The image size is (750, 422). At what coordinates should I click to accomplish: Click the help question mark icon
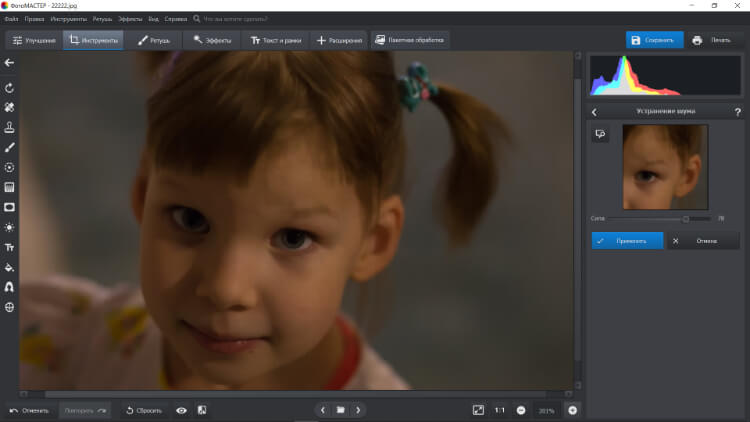738,112
